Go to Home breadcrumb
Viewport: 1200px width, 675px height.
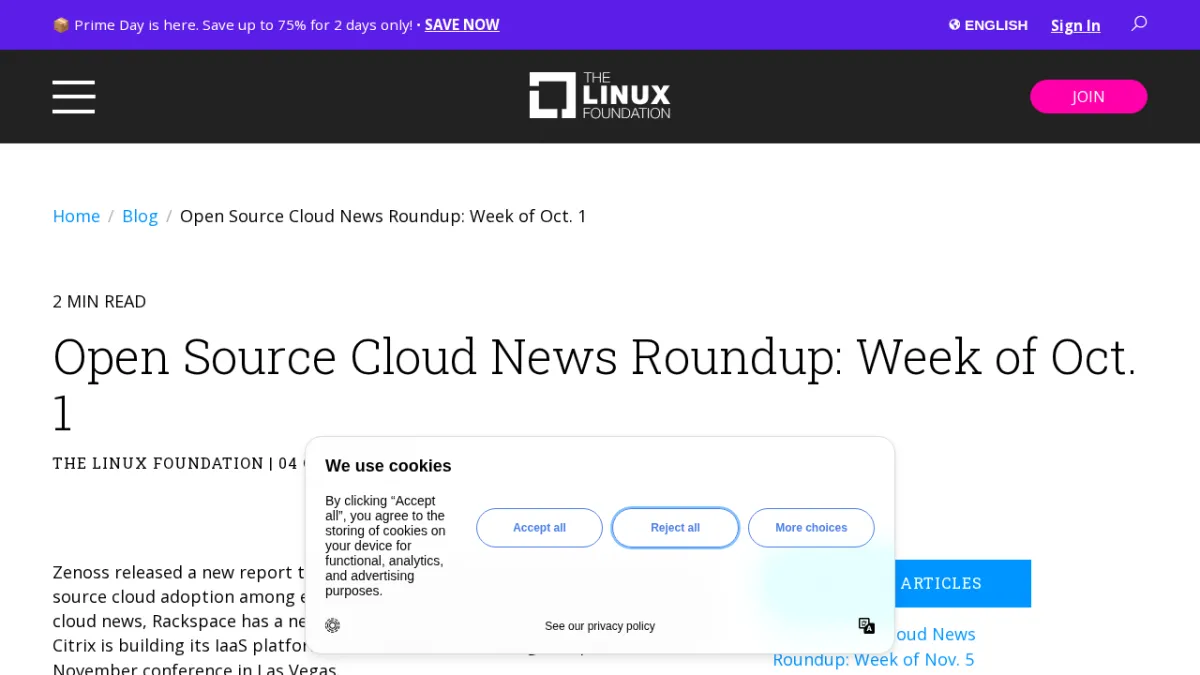coord(76,216)
